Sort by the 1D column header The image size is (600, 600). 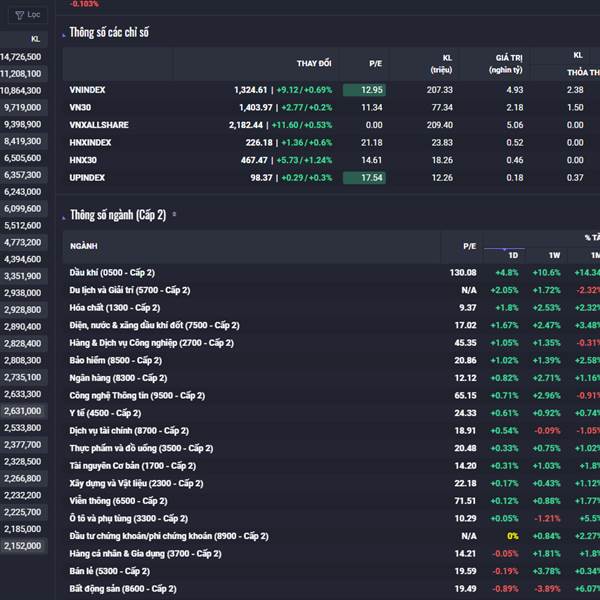[x=513, y=255]
